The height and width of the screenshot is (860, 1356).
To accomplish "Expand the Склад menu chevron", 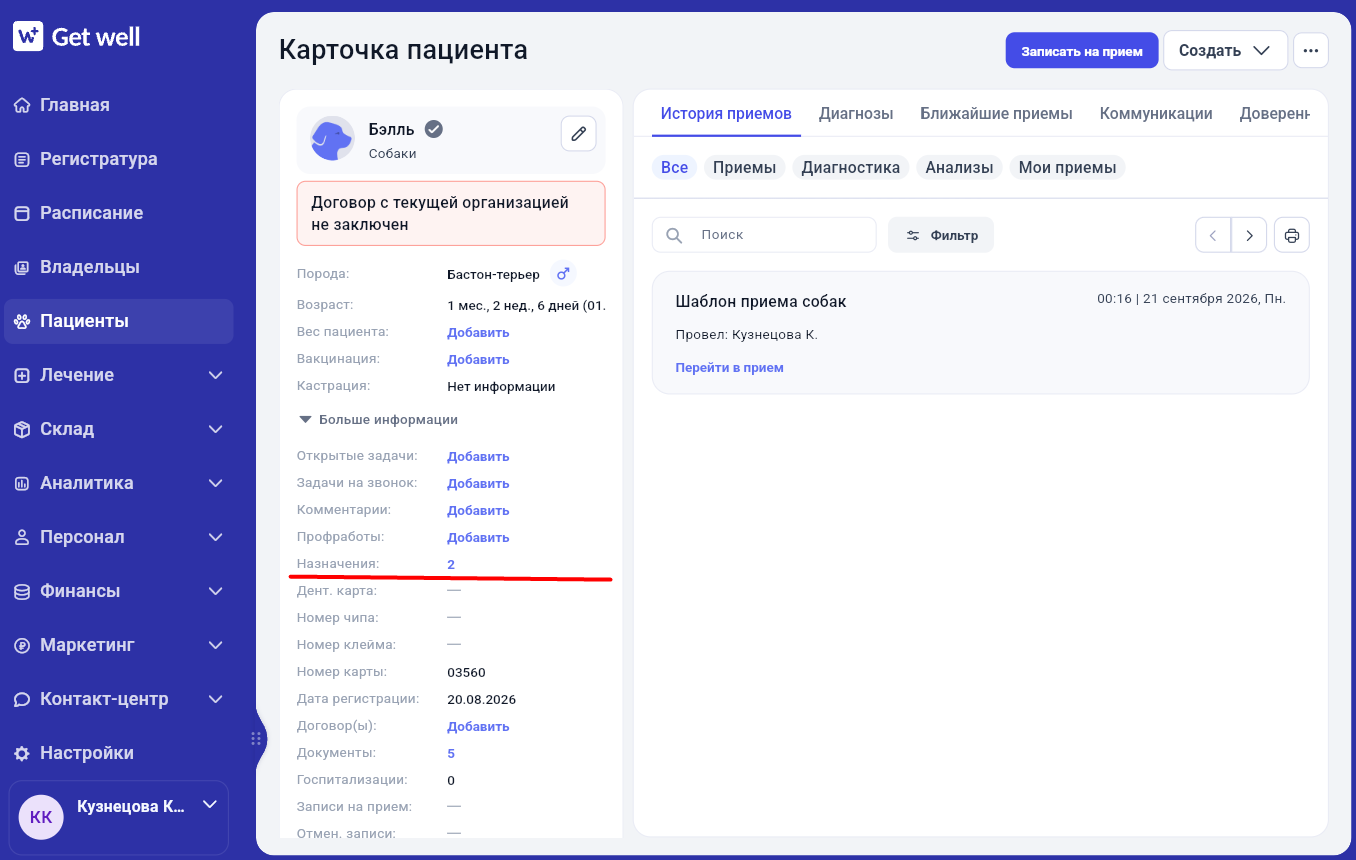I will [215, 429].
